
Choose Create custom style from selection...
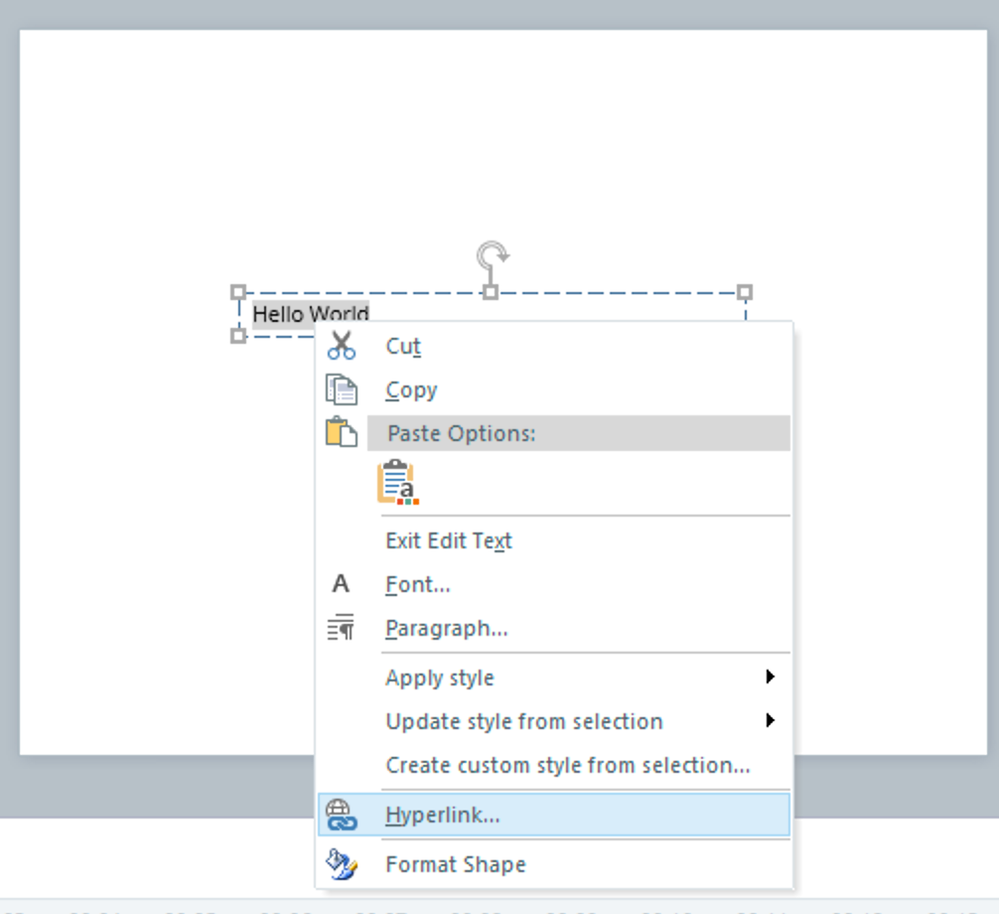(x=568, y=765)
